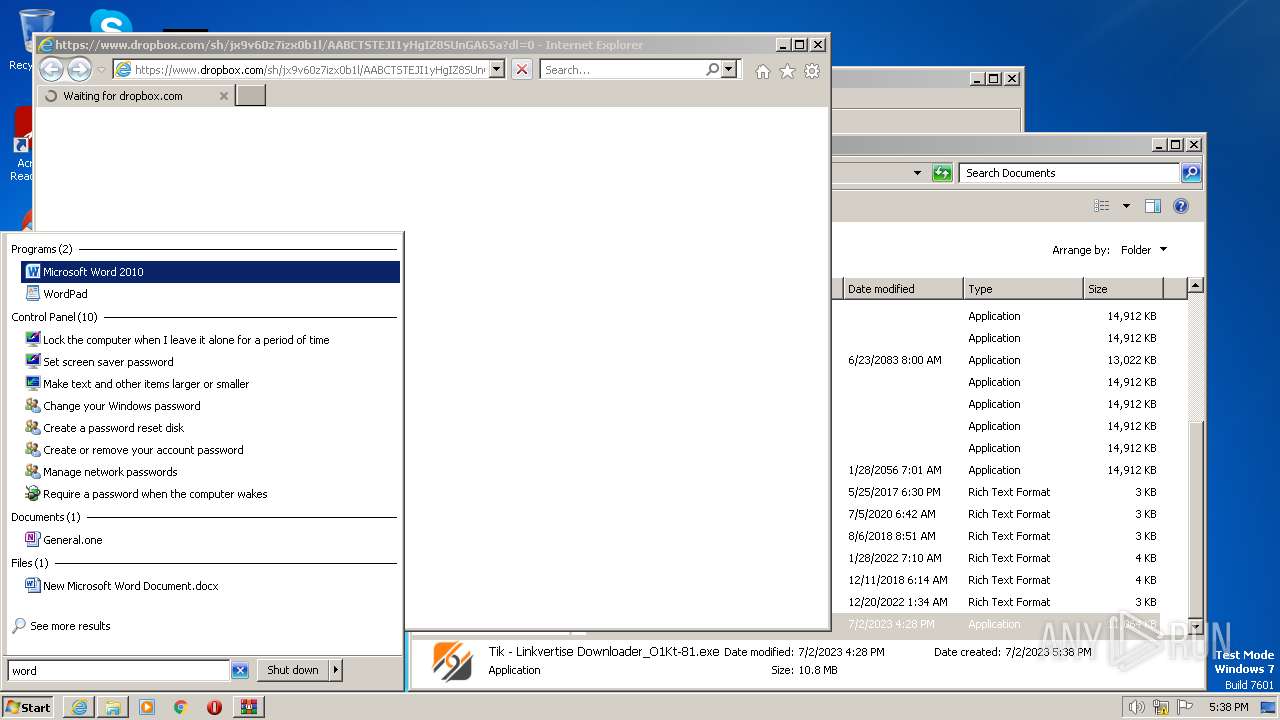This screenshot has height=720, width=1280.
Task: Click the Start button
Action: (27, 707)
